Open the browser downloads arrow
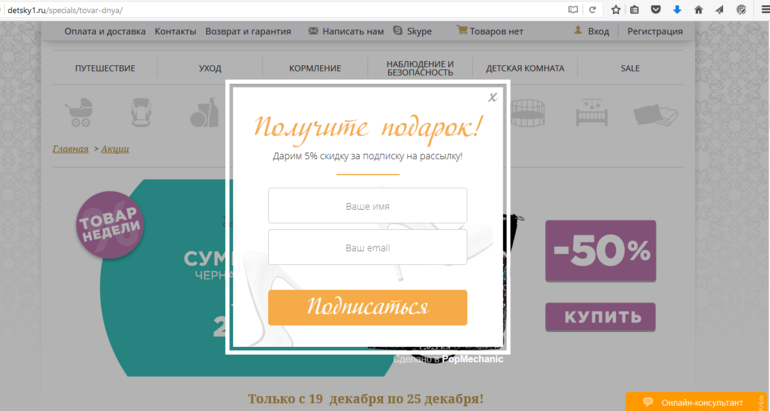 [677, 9]
